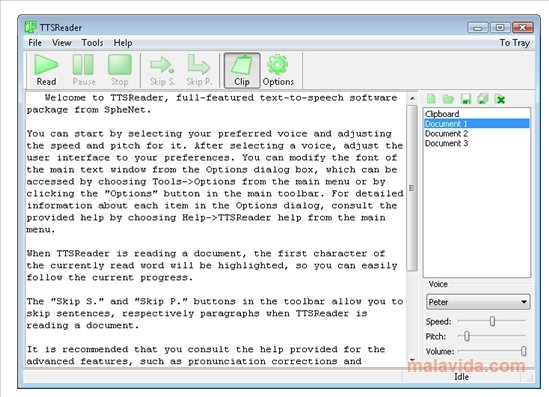Screen dimensions: 549x397
Task: Click inside the main text area
Action: (x=215, y=229)
